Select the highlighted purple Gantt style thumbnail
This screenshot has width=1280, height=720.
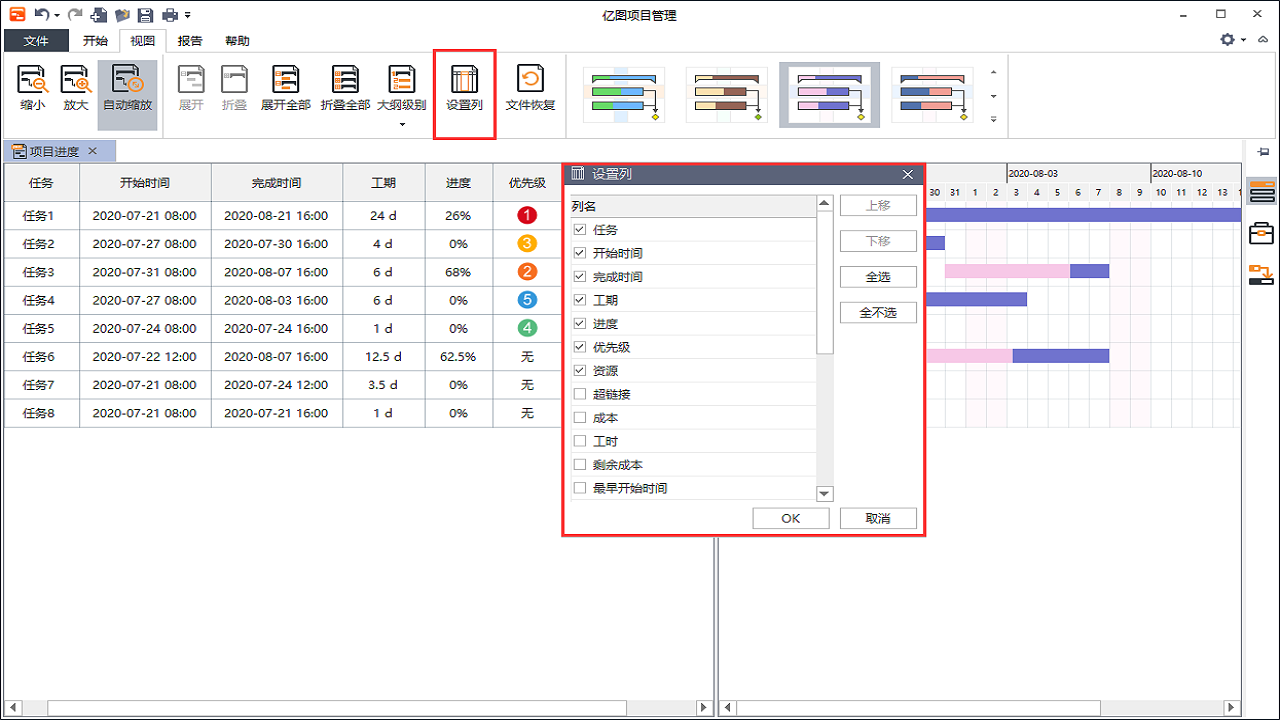[829, 94]
